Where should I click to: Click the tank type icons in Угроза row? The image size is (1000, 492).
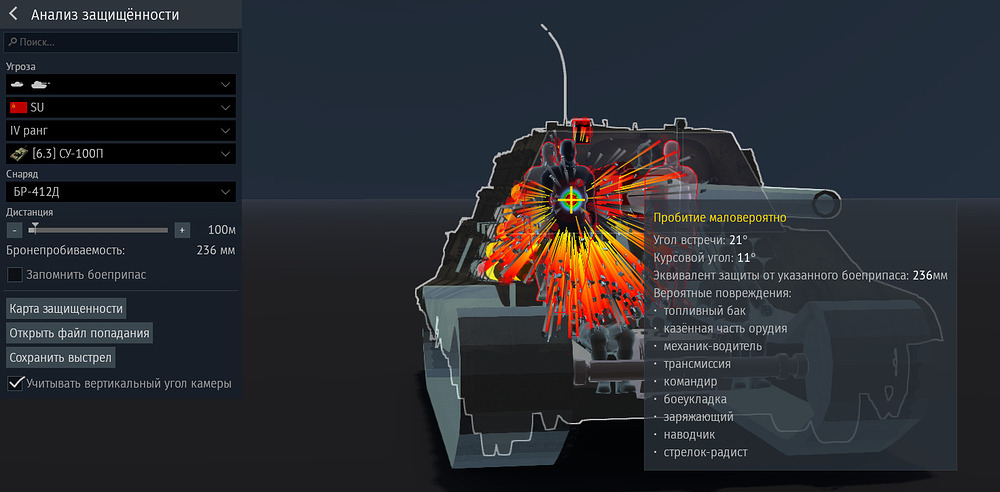30,84
